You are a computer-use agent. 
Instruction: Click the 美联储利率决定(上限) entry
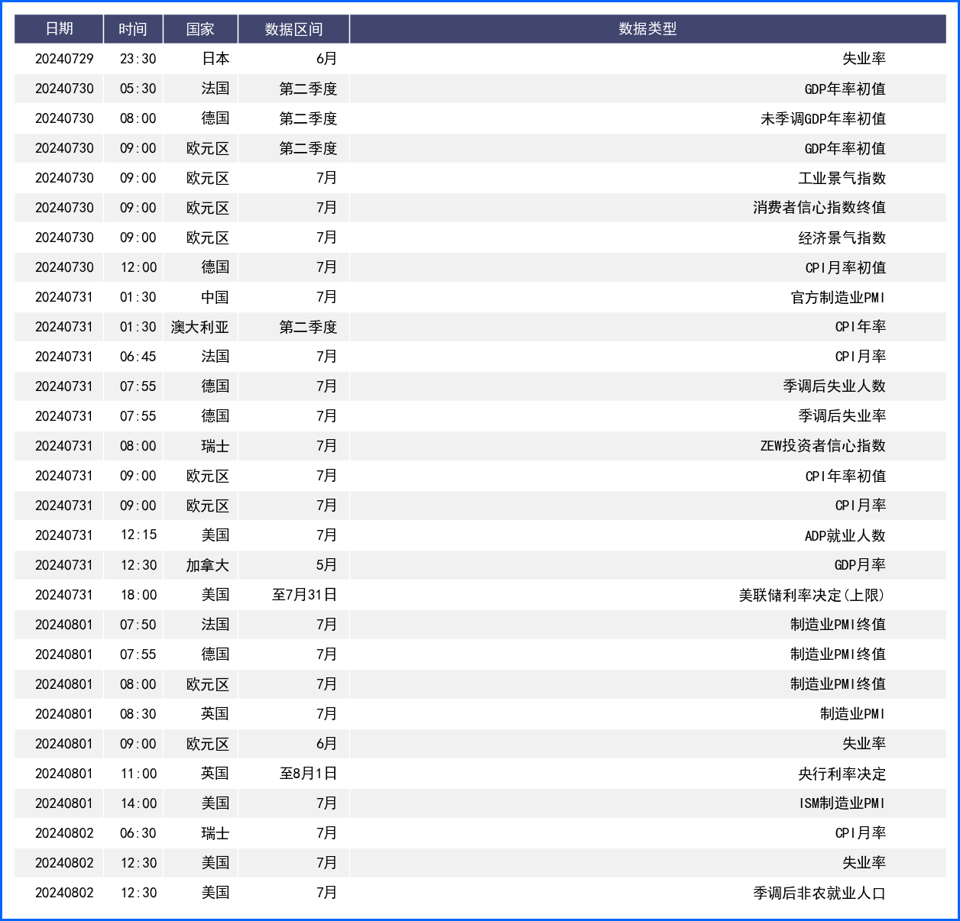pyautogui.click(x=812, y=595)
